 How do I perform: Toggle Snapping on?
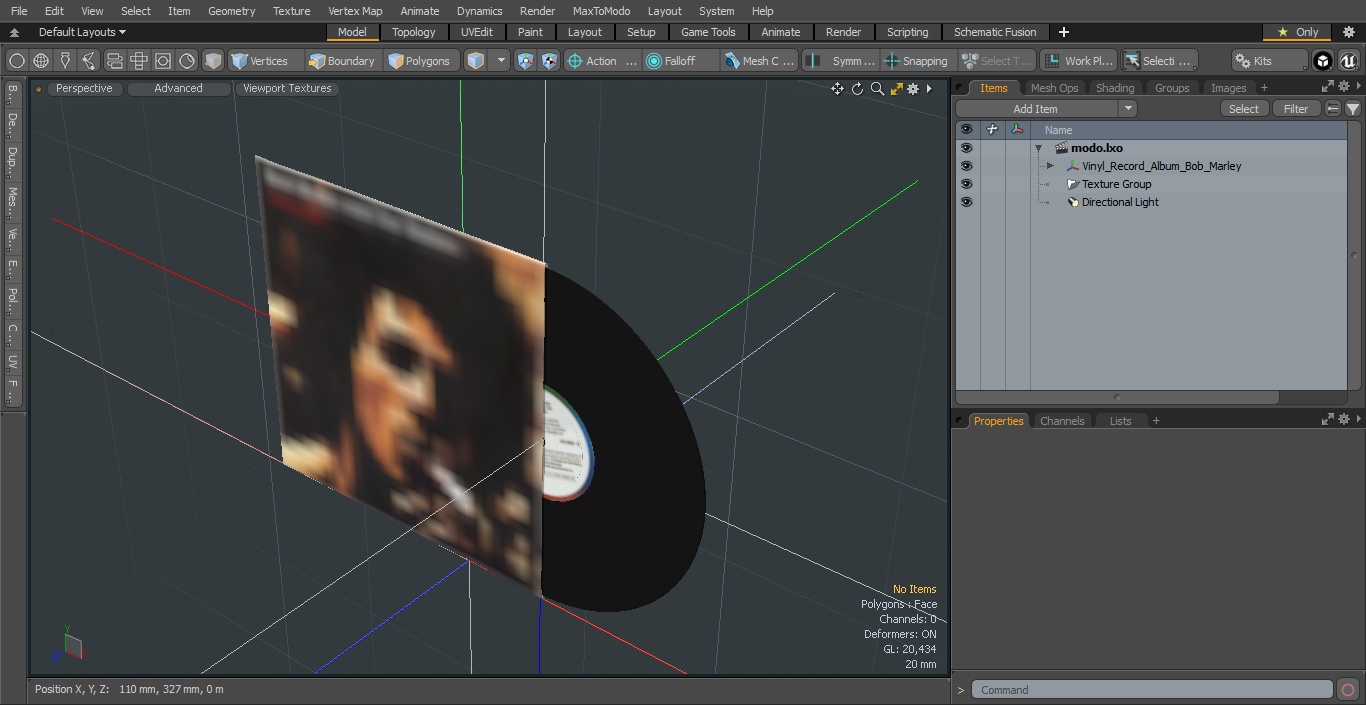917,61
